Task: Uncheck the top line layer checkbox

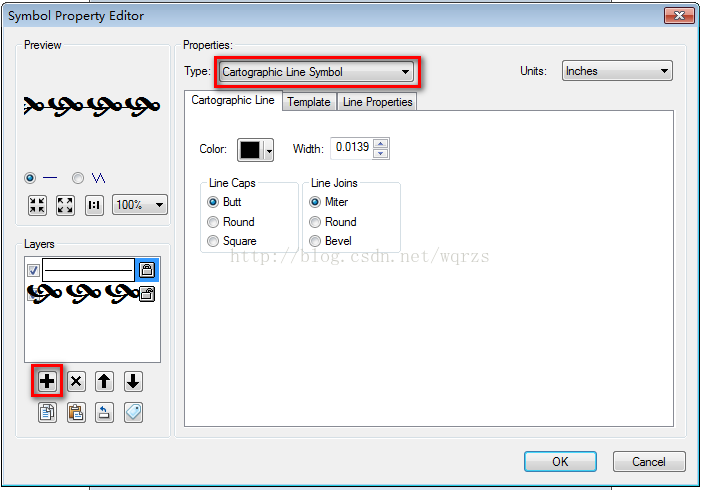Action: pos(33,270)
